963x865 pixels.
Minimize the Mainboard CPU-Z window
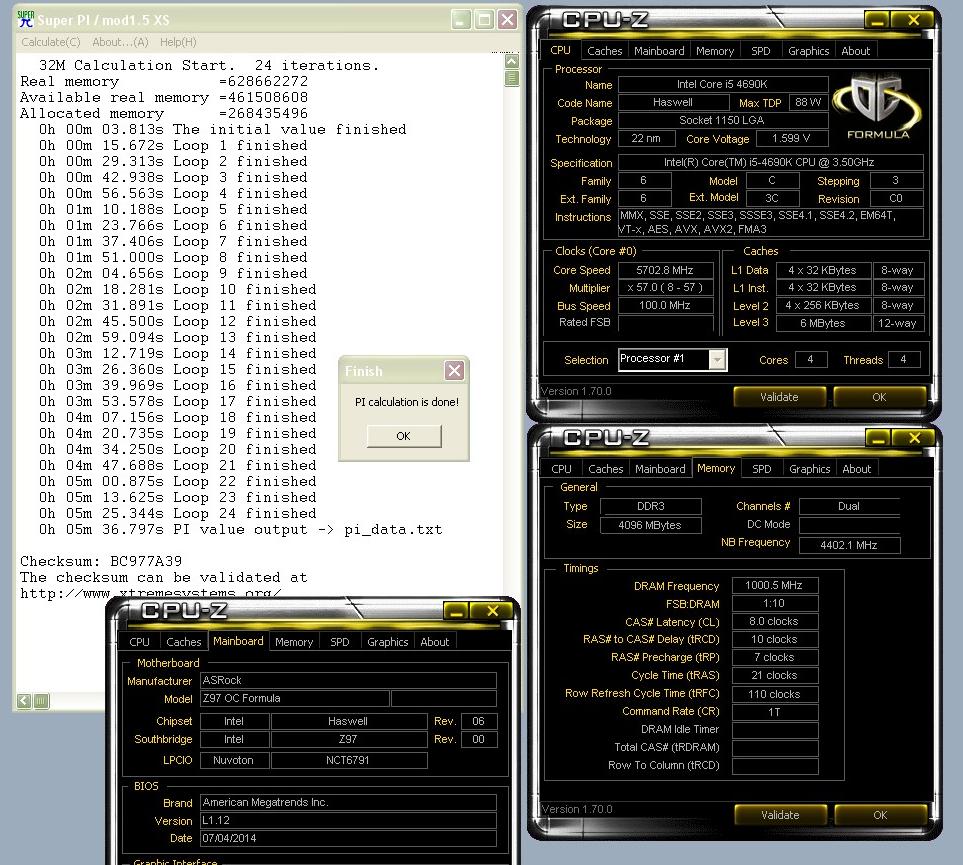pyautogui.click(x=456, y=611)
